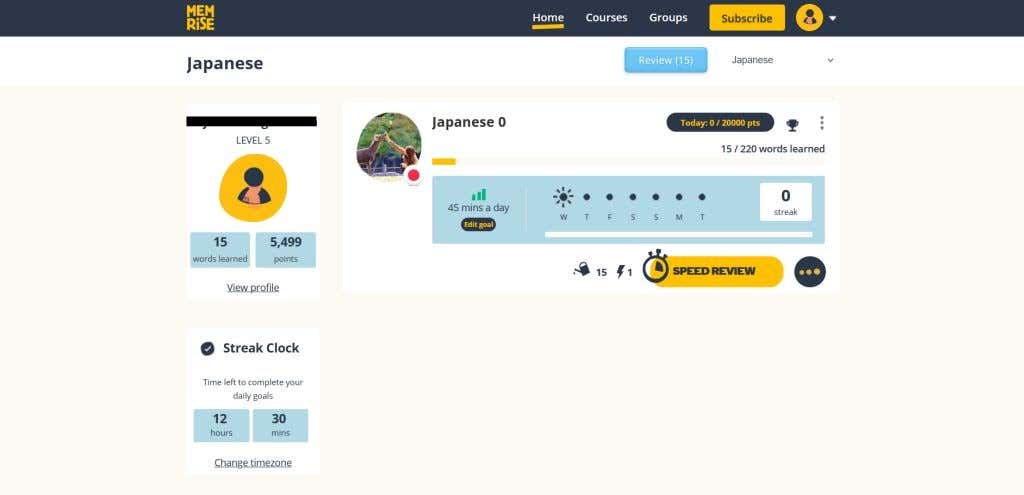
Task: Go to the Courses tab
Action: (606, 18)
